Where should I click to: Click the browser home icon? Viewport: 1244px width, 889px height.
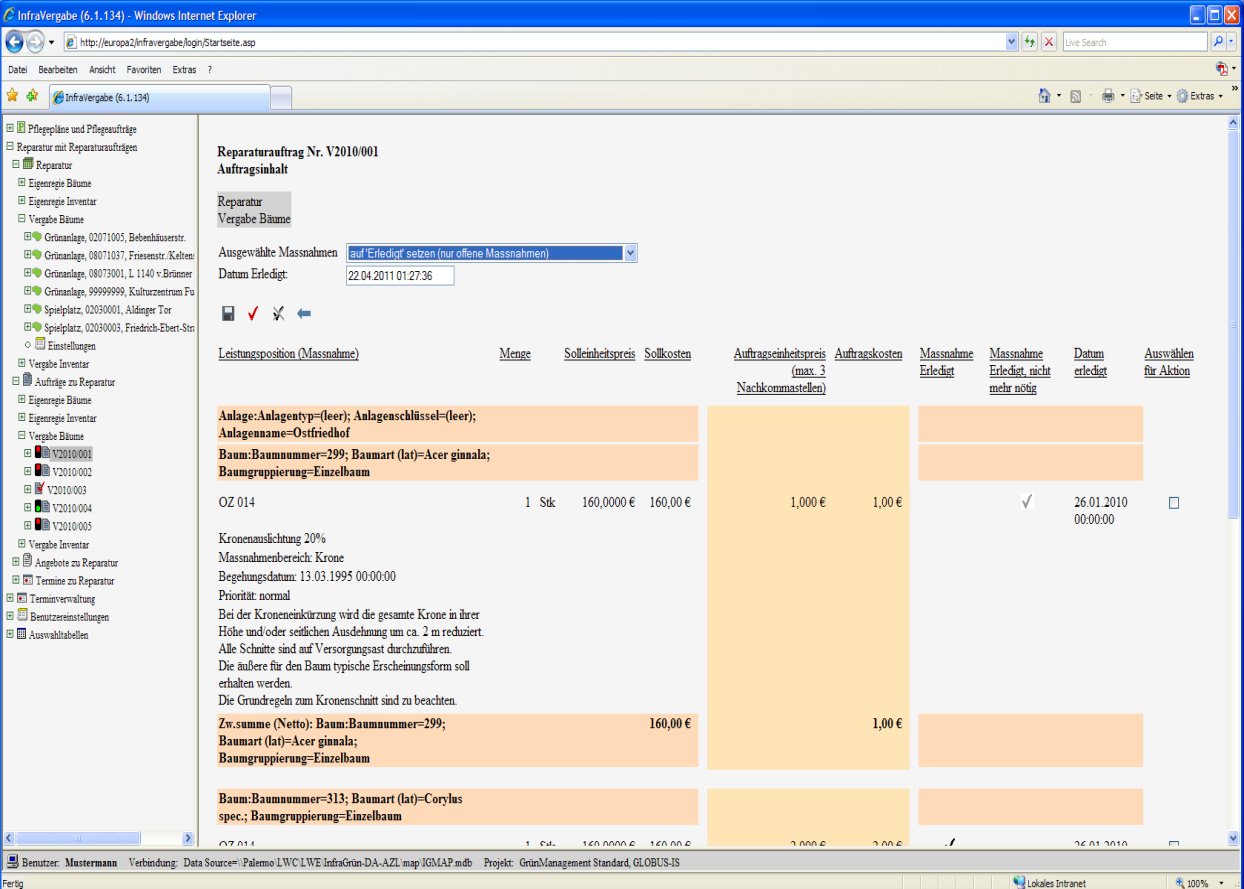tap(1044, 96)
